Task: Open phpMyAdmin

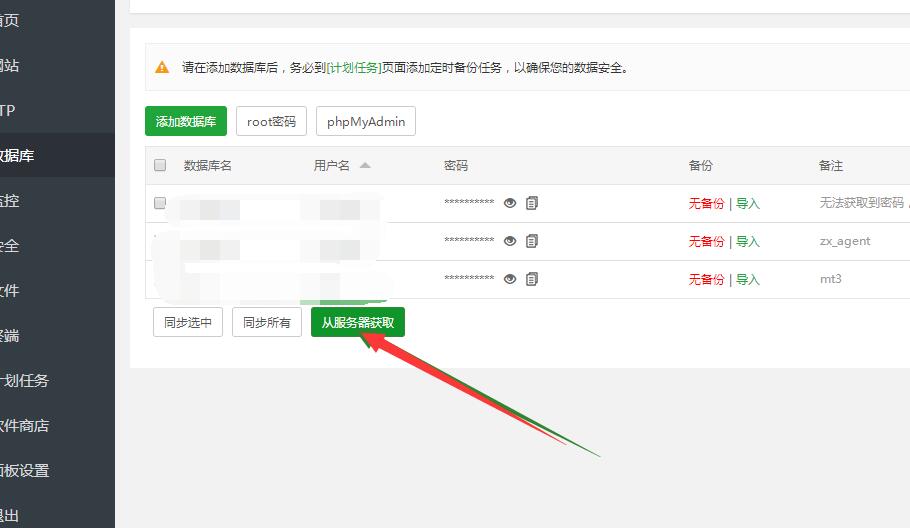Action: click(x=366, y=121)
